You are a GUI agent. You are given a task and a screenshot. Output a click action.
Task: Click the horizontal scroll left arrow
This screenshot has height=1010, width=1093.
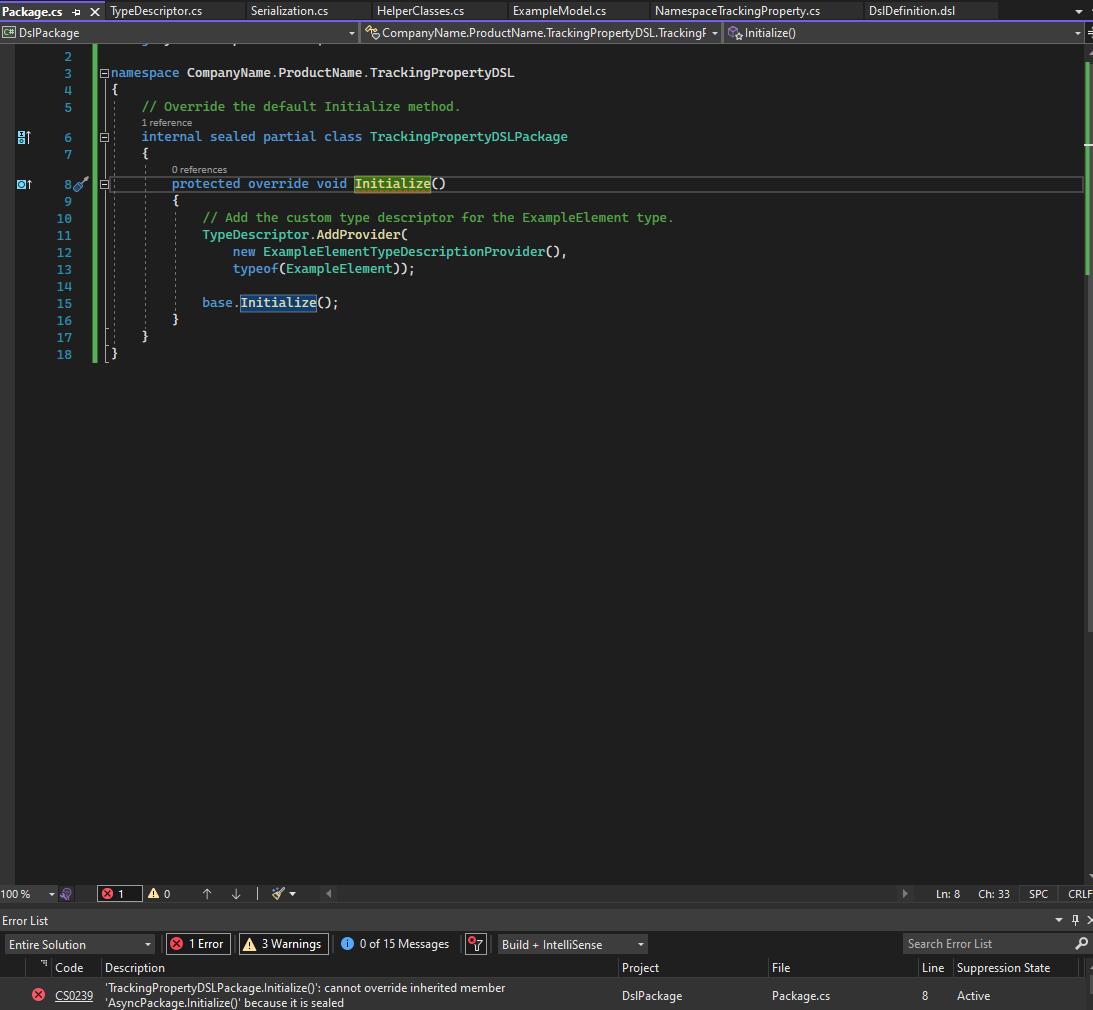click(x=329, y=894)
